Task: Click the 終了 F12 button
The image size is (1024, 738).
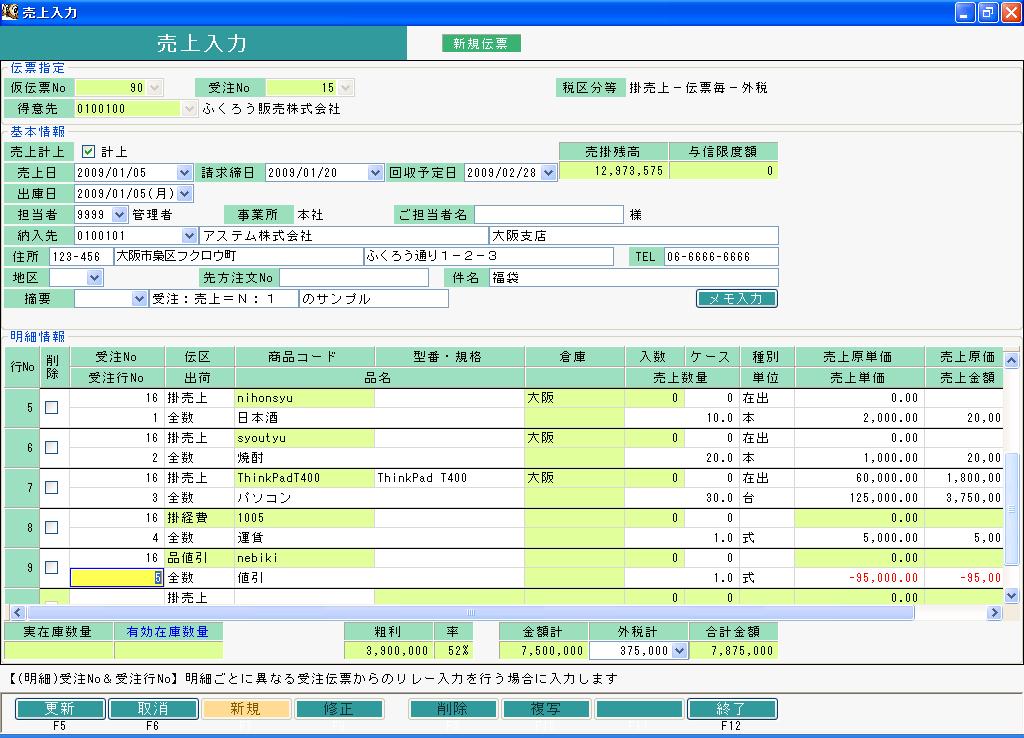Action: coord(731,709)
